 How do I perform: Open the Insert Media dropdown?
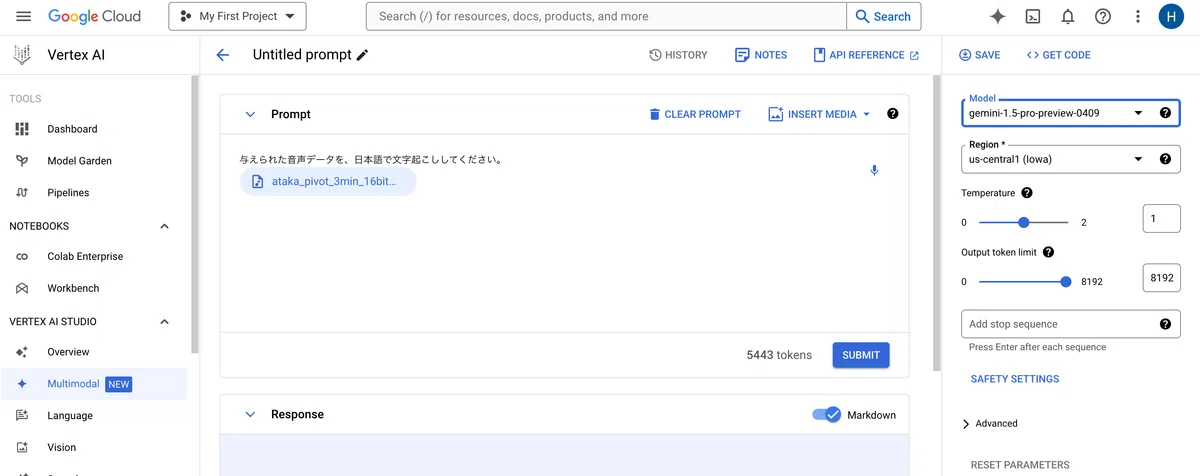(x=820, y=114)
